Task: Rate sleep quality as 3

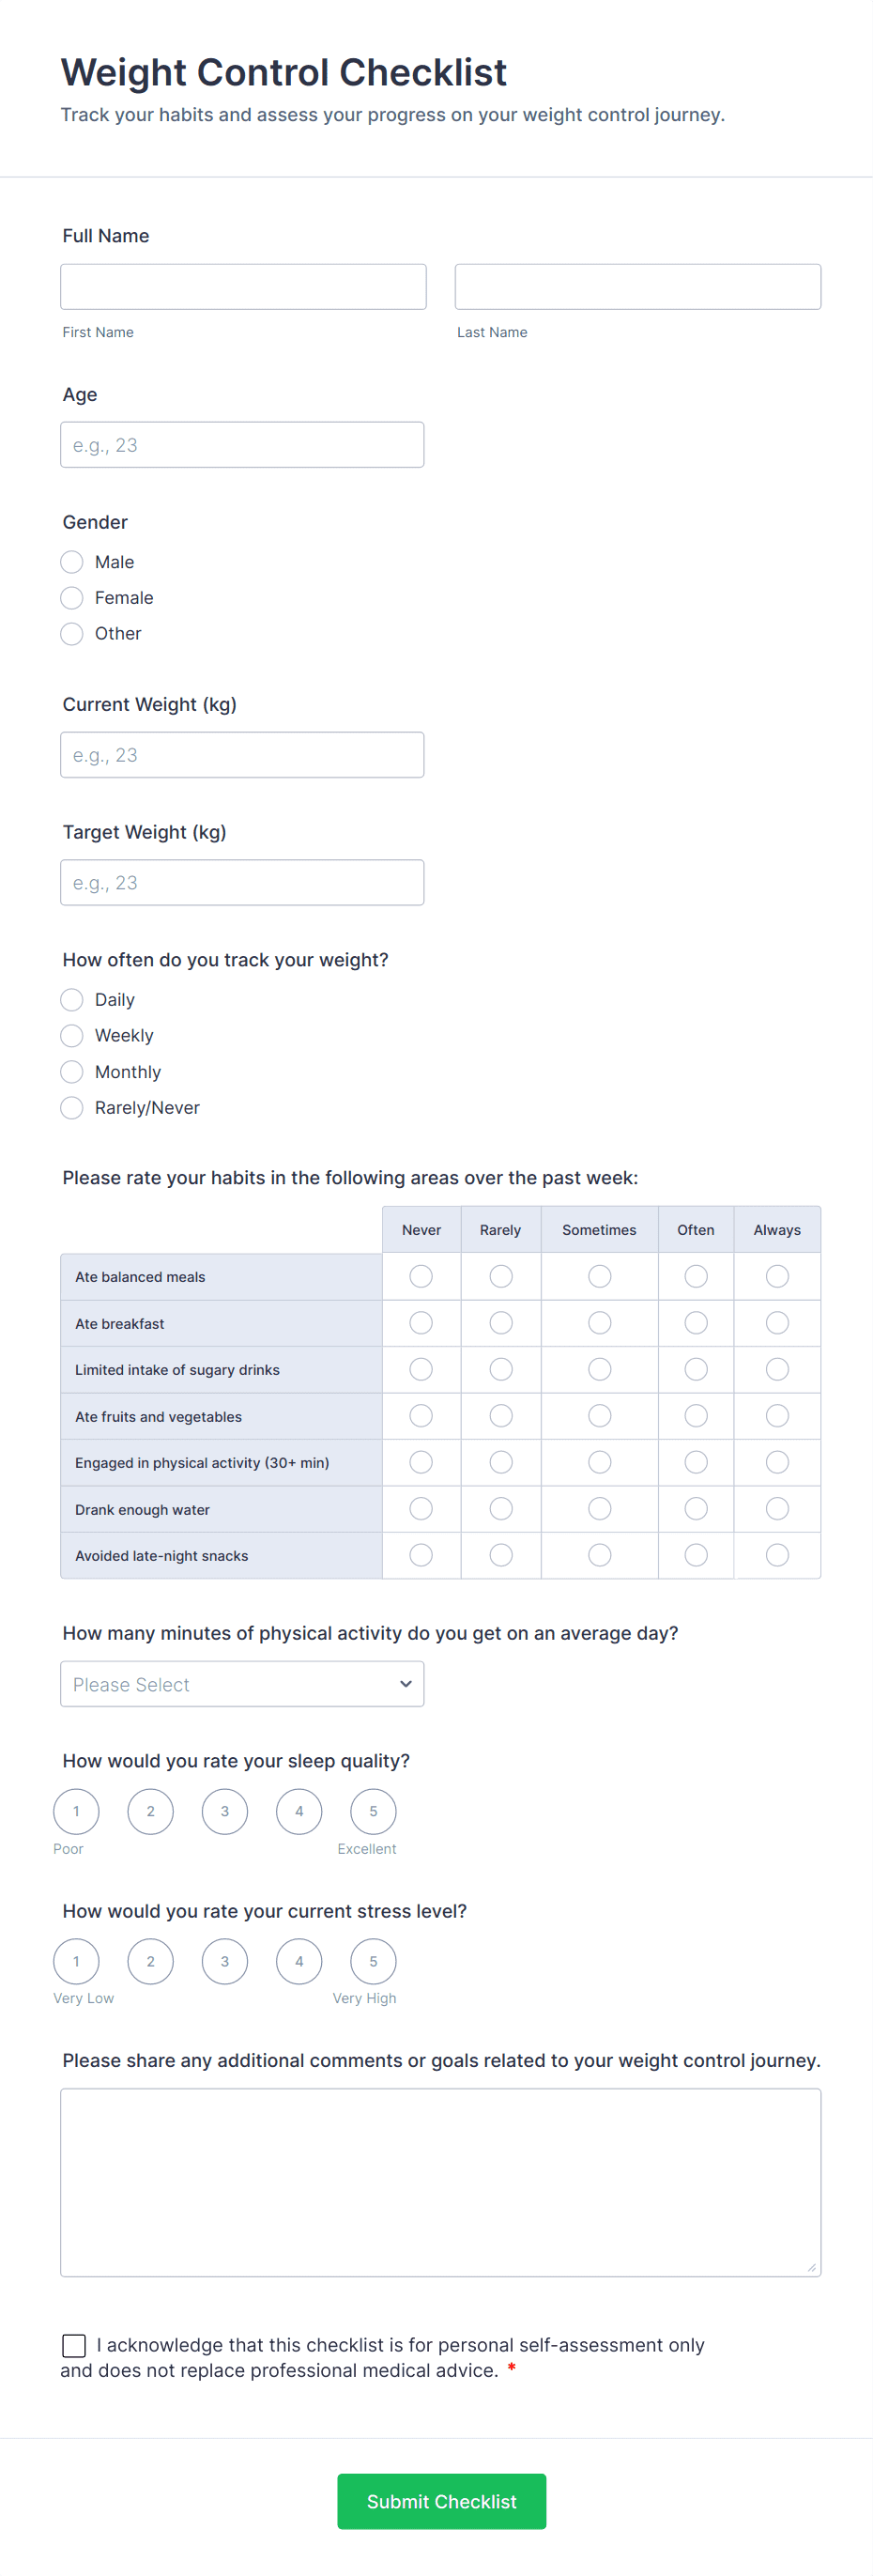Action: [x=225, y=1812]
